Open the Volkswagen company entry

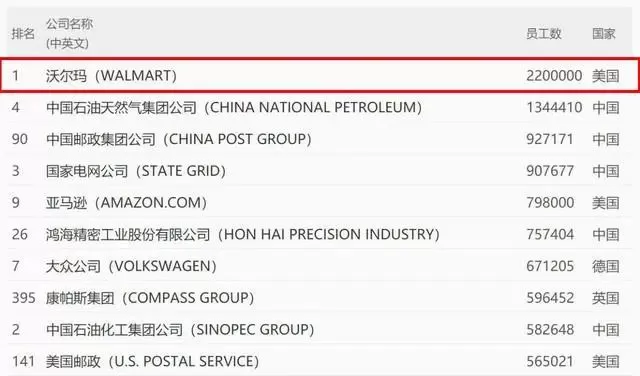coord(131,266)
